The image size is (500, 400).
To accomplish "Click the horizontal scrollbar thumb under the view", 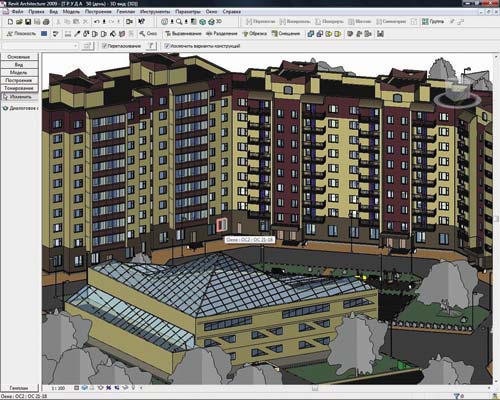I will coord(315,388).
